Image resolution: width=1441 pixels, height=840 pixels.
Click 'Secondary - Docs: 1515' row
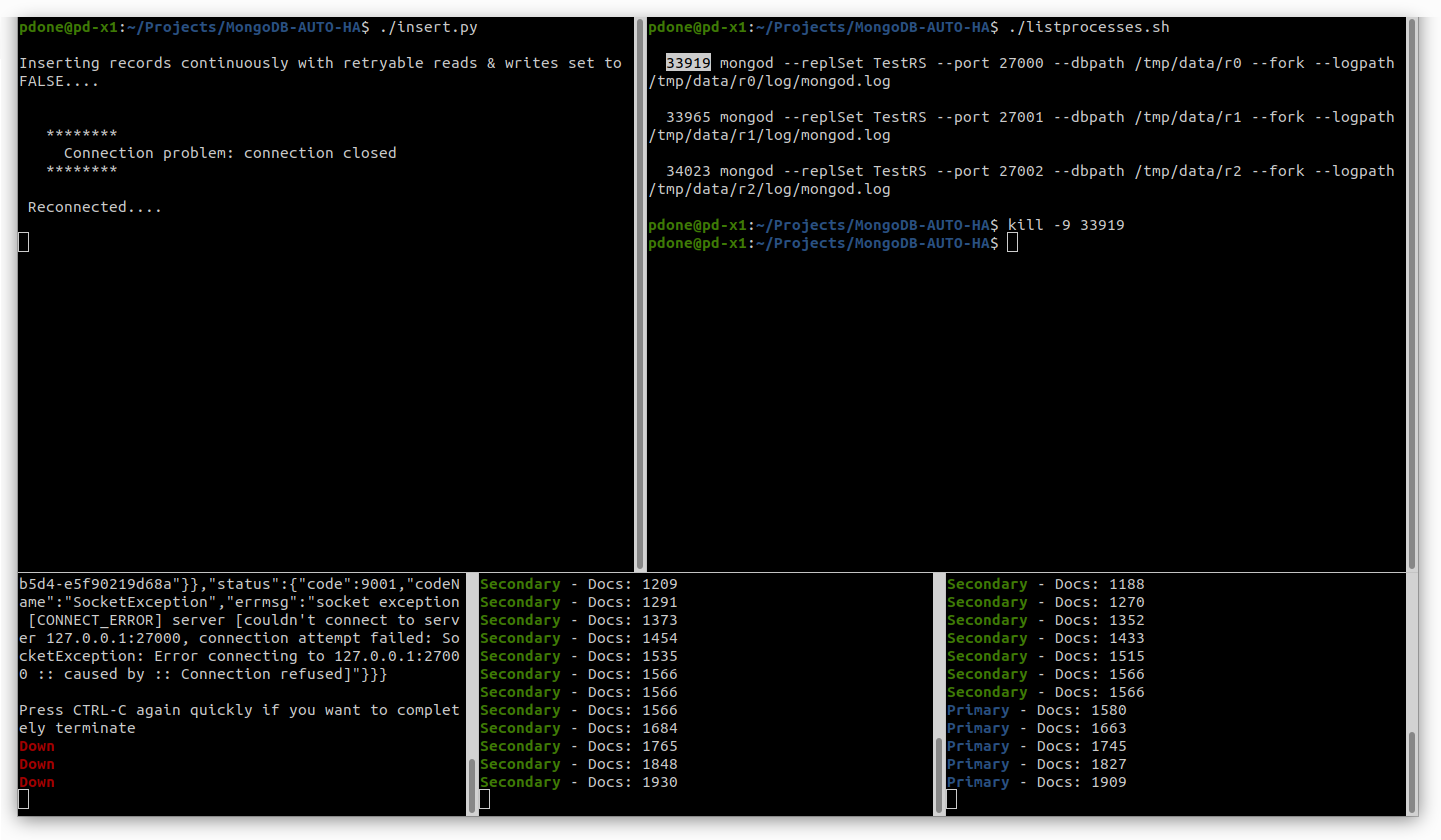click(x=1046, y=656)
